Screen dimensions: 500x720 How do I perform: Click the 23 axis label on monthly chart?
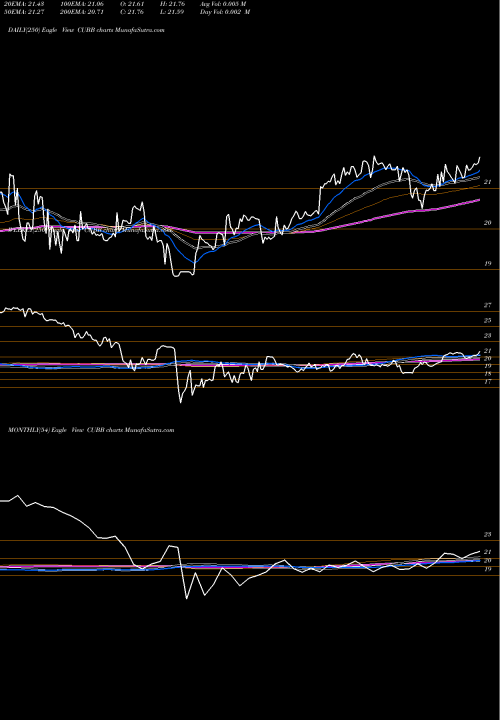coord(488,534)
